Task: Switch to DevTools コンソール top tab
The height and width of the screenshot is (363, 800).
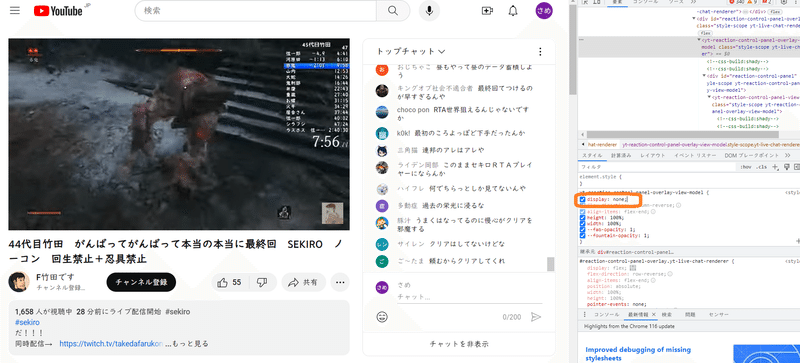Action: coord(645,2)
